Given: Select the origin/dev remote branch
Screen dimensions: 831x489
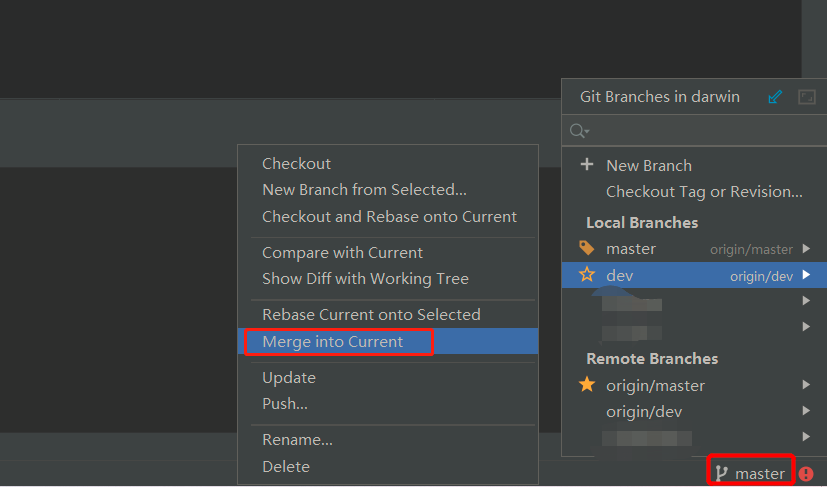Looking at the screenshot, I should (643, 412).
